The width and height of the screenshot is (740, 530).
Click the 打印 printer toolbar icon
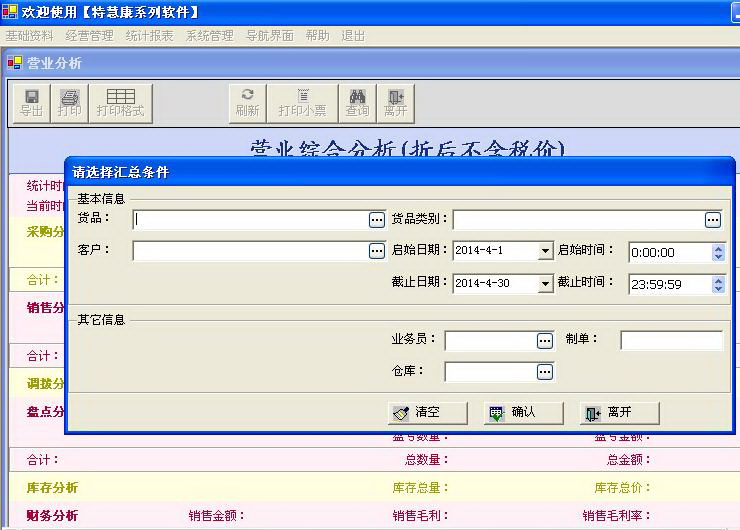(69, 103)
